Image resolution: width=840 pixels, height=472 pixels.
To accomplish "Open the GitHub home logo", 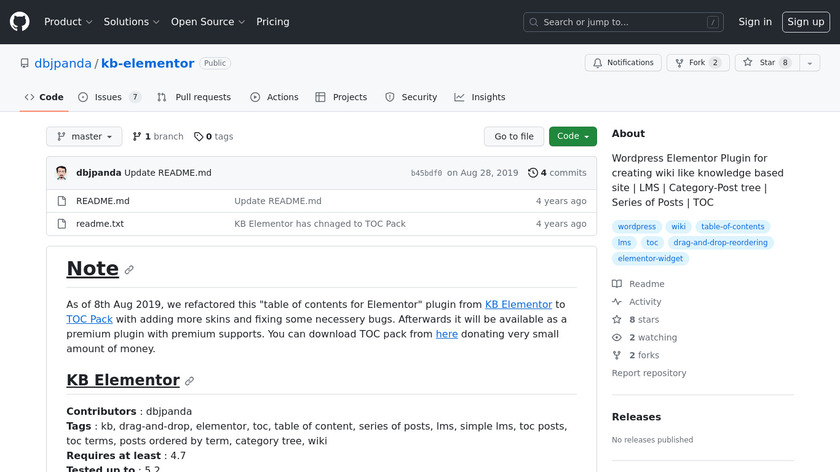I will (x=20, y=22).
